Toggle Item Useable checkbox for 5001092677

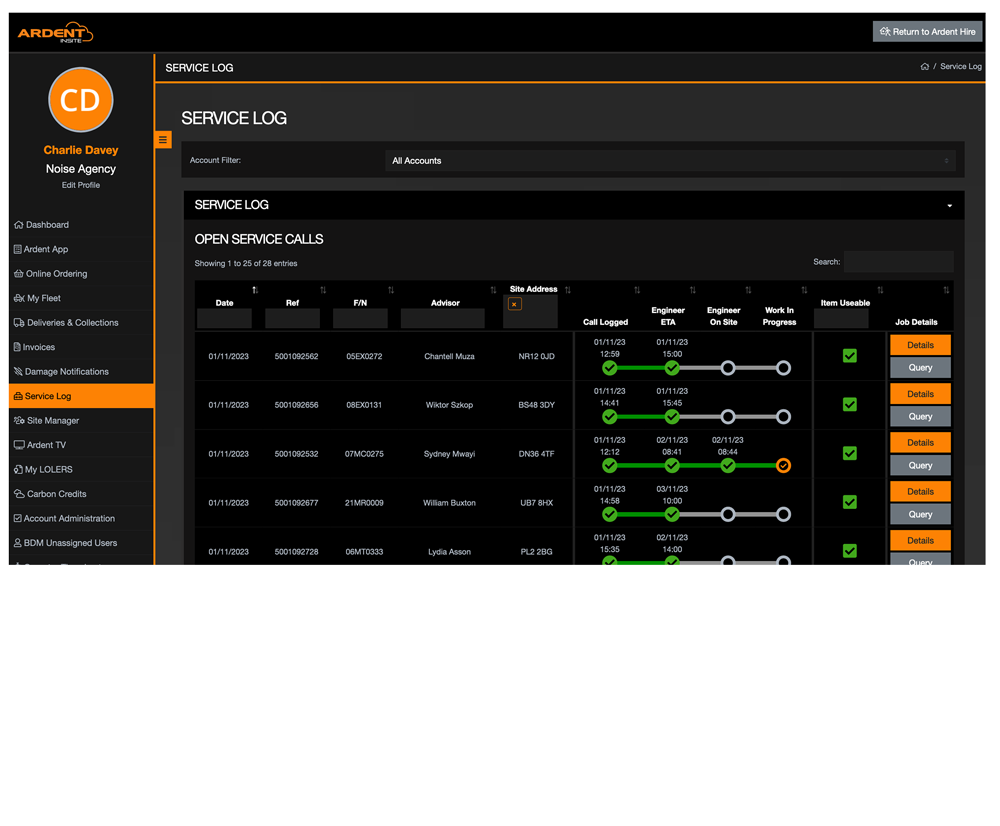tap(849, 502)
